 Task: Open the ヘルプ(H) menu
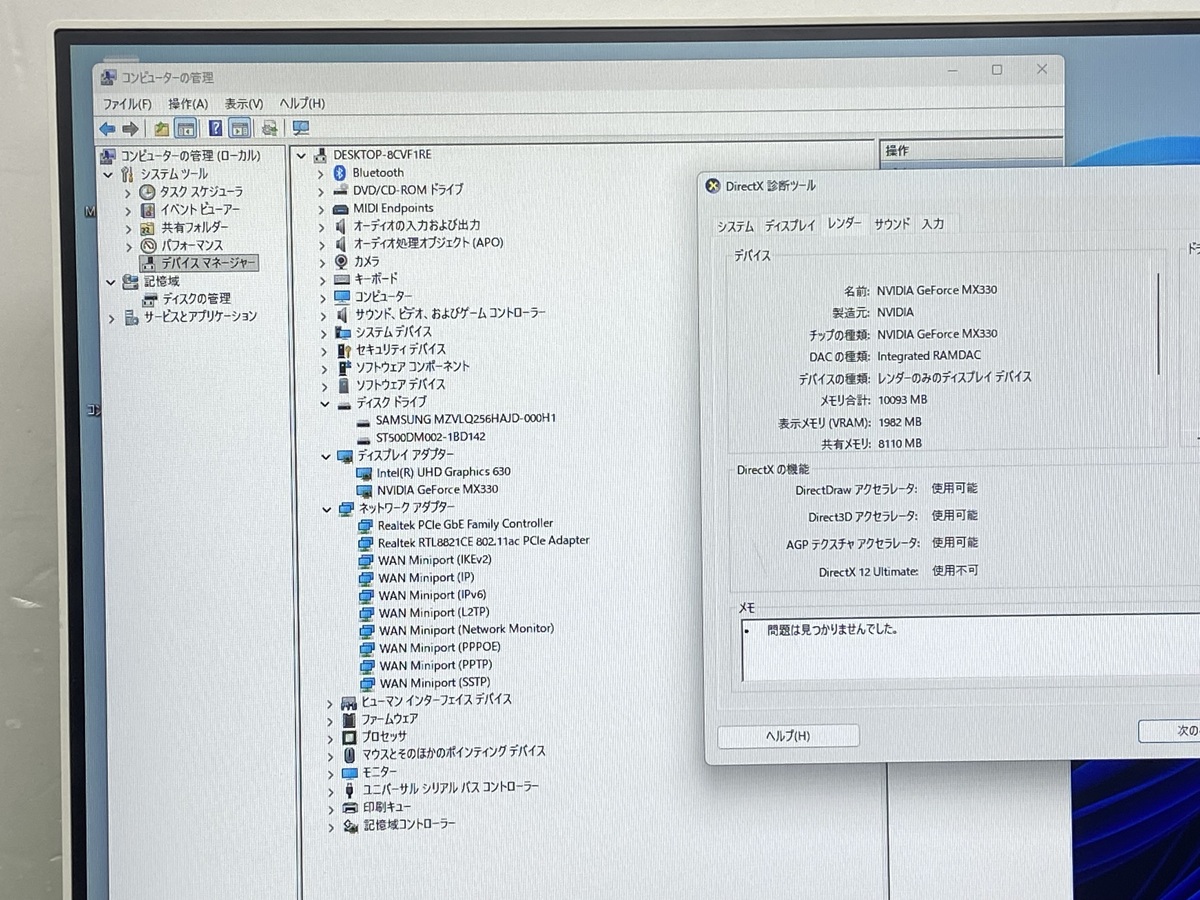(302, 104)
